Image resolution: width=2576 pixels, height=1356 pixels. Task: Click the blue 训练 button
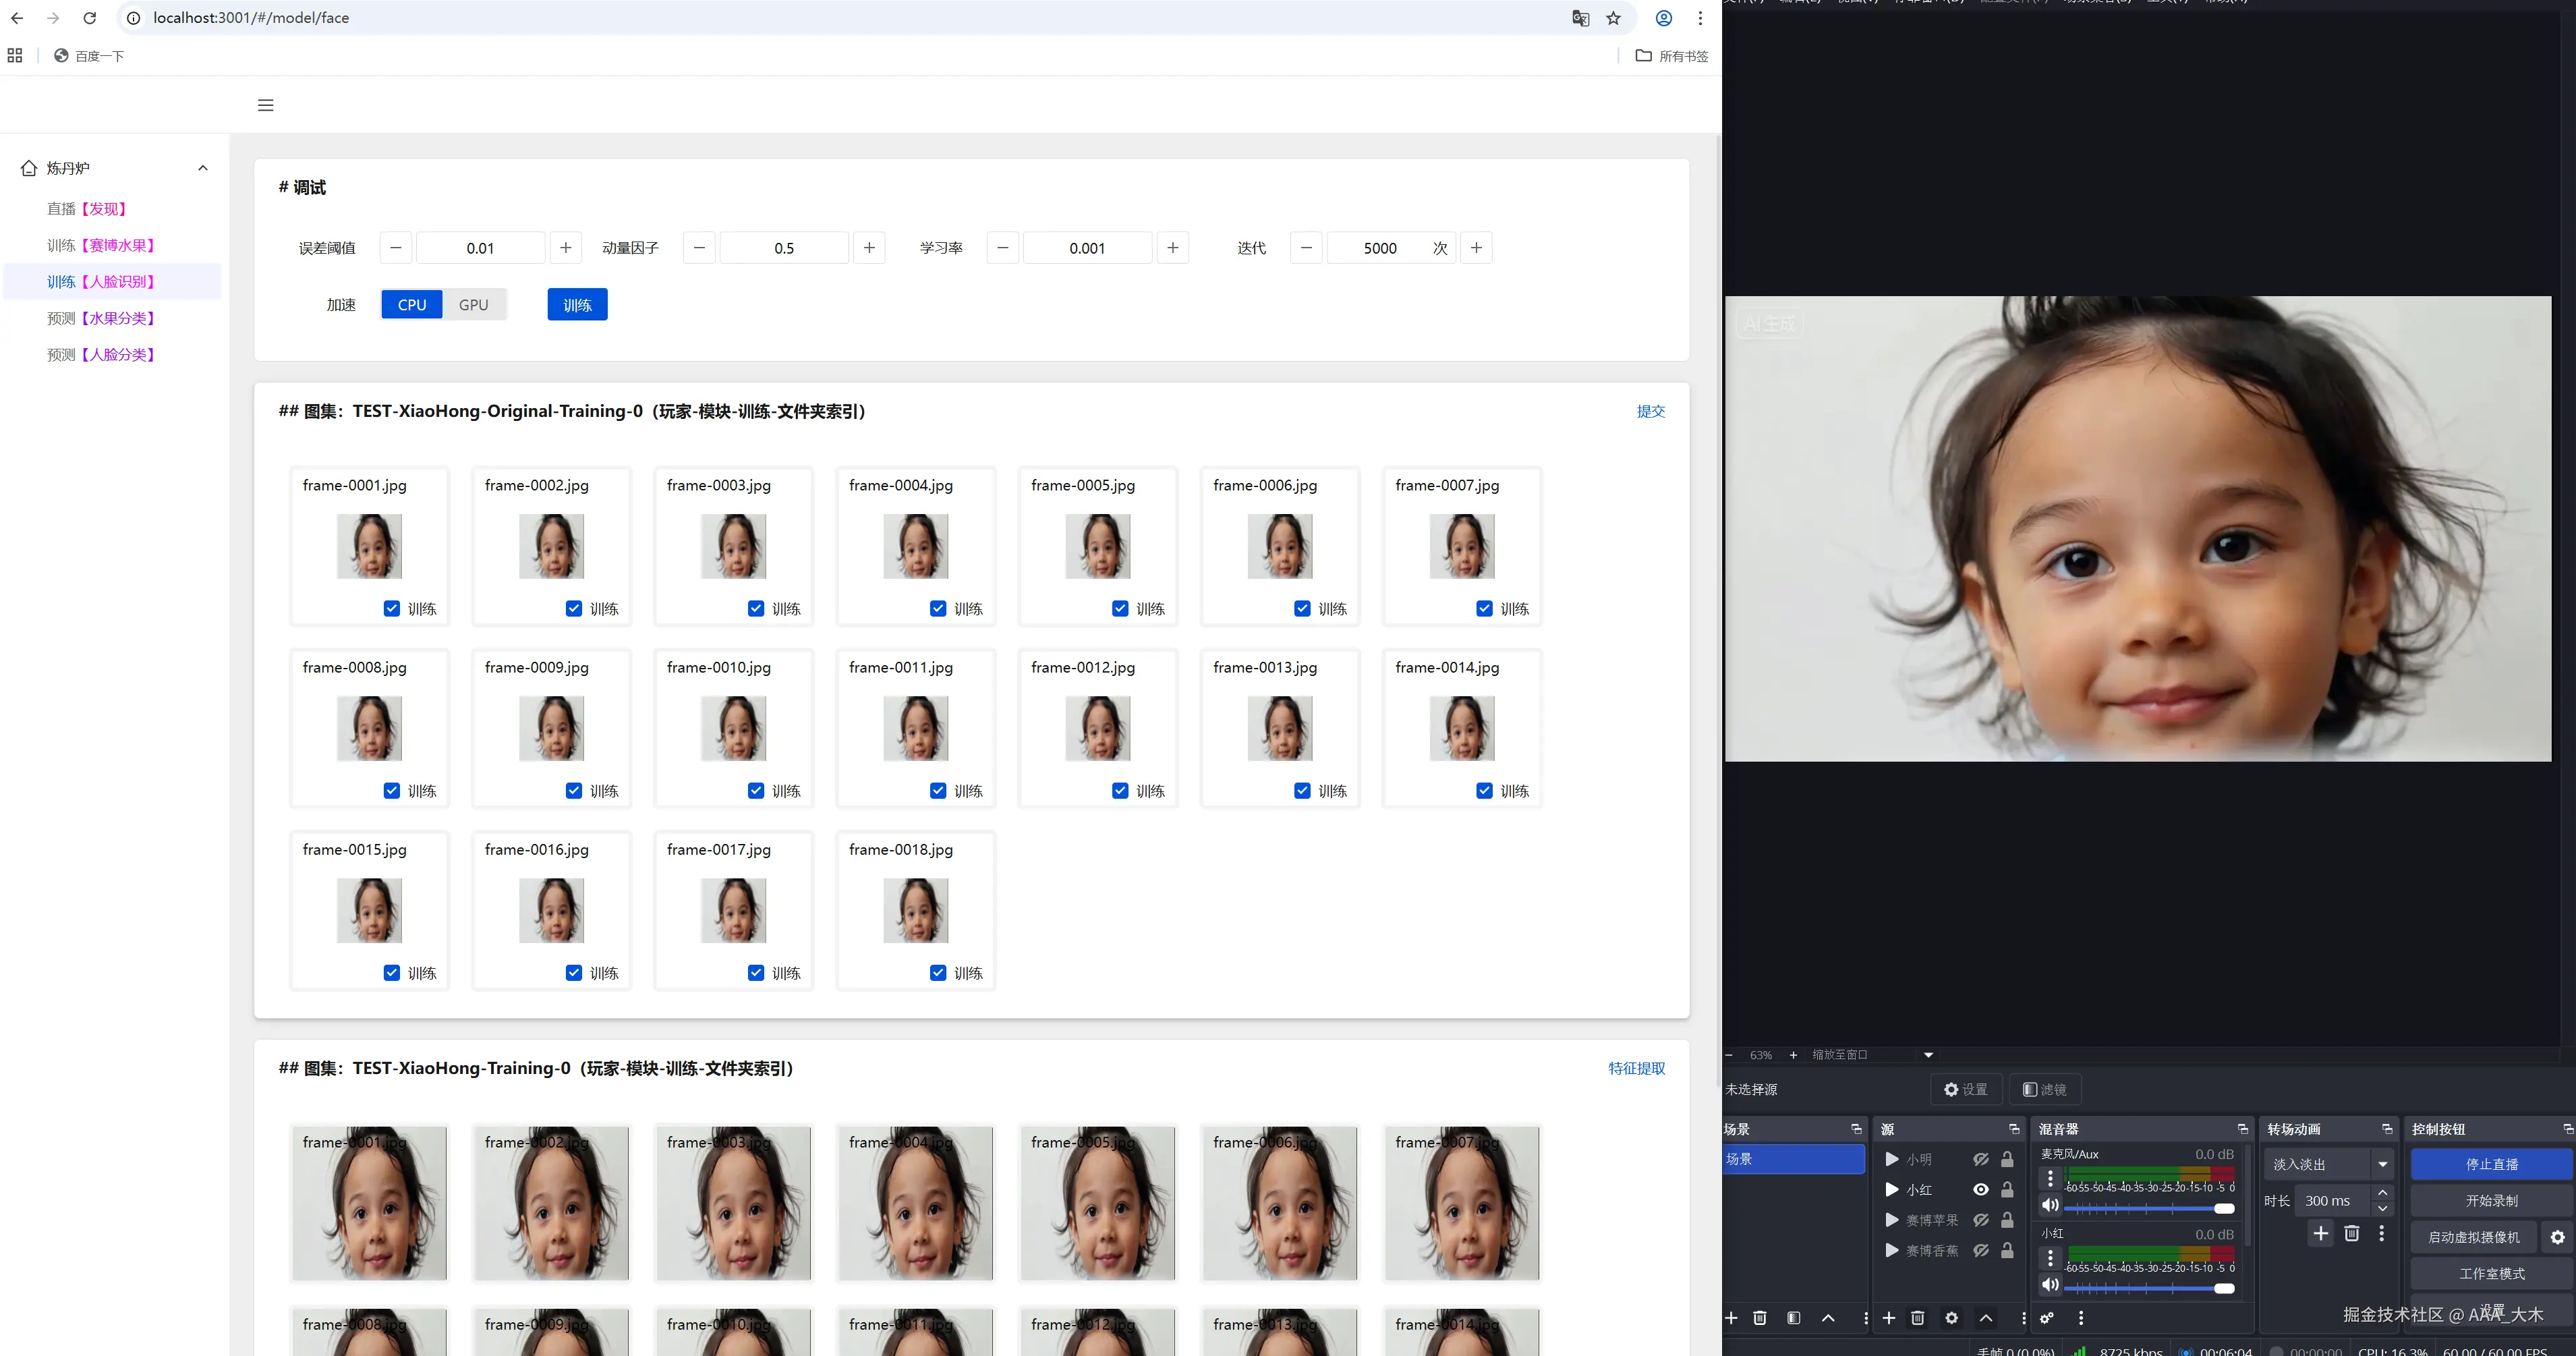click(x=577, y=304)
